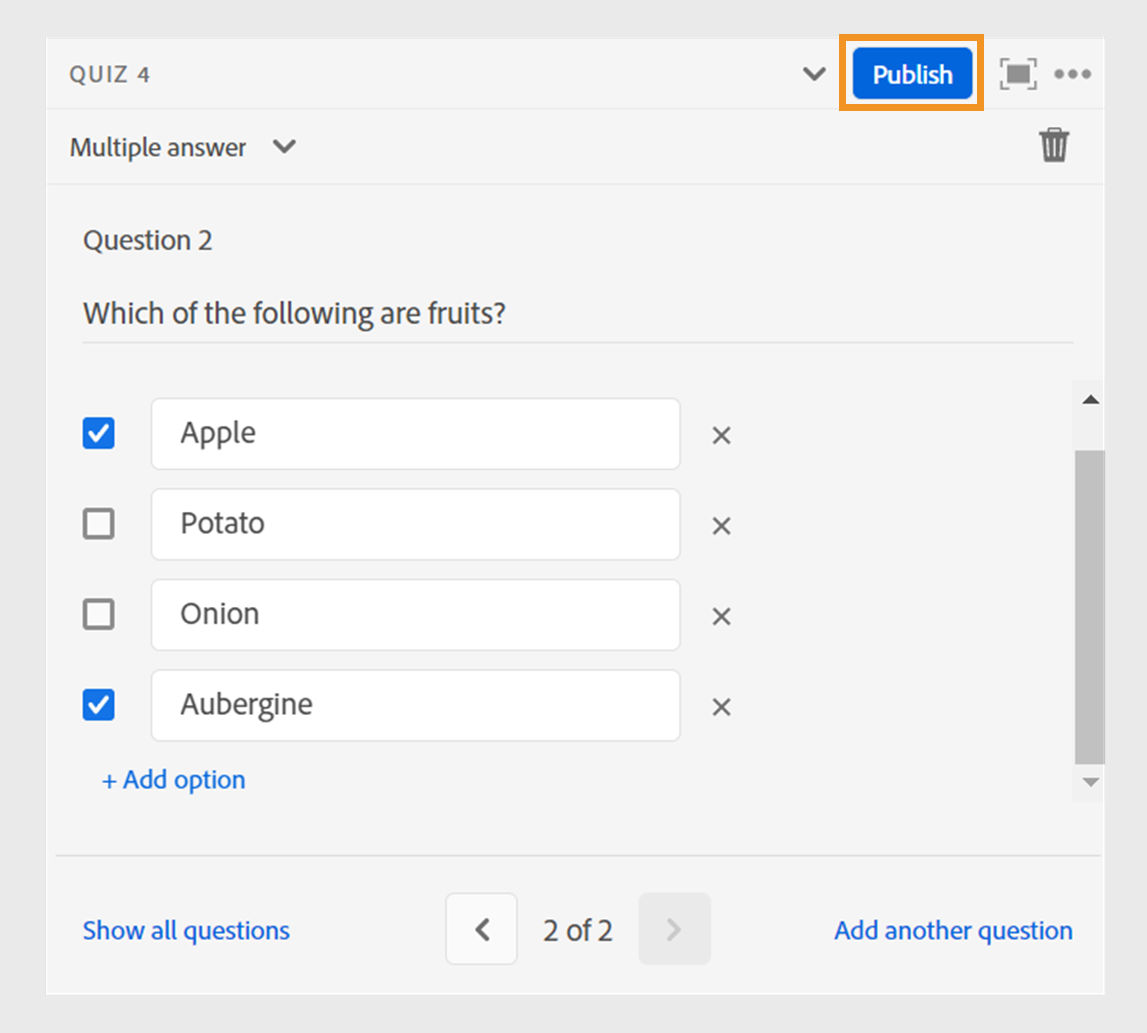1147x1033 pixels.
Task: Uncheck the Aubergine answer checkbox
Action: click(98, 704)
